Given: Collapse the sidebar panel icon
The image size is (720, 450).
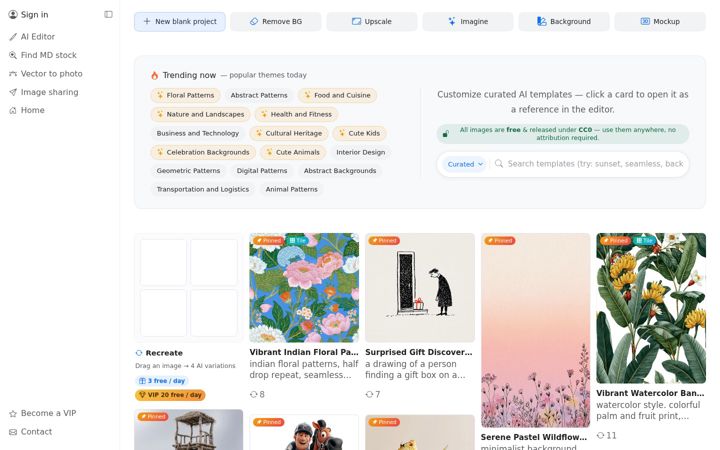Looking at the screenshot, I should pos(108,14).
